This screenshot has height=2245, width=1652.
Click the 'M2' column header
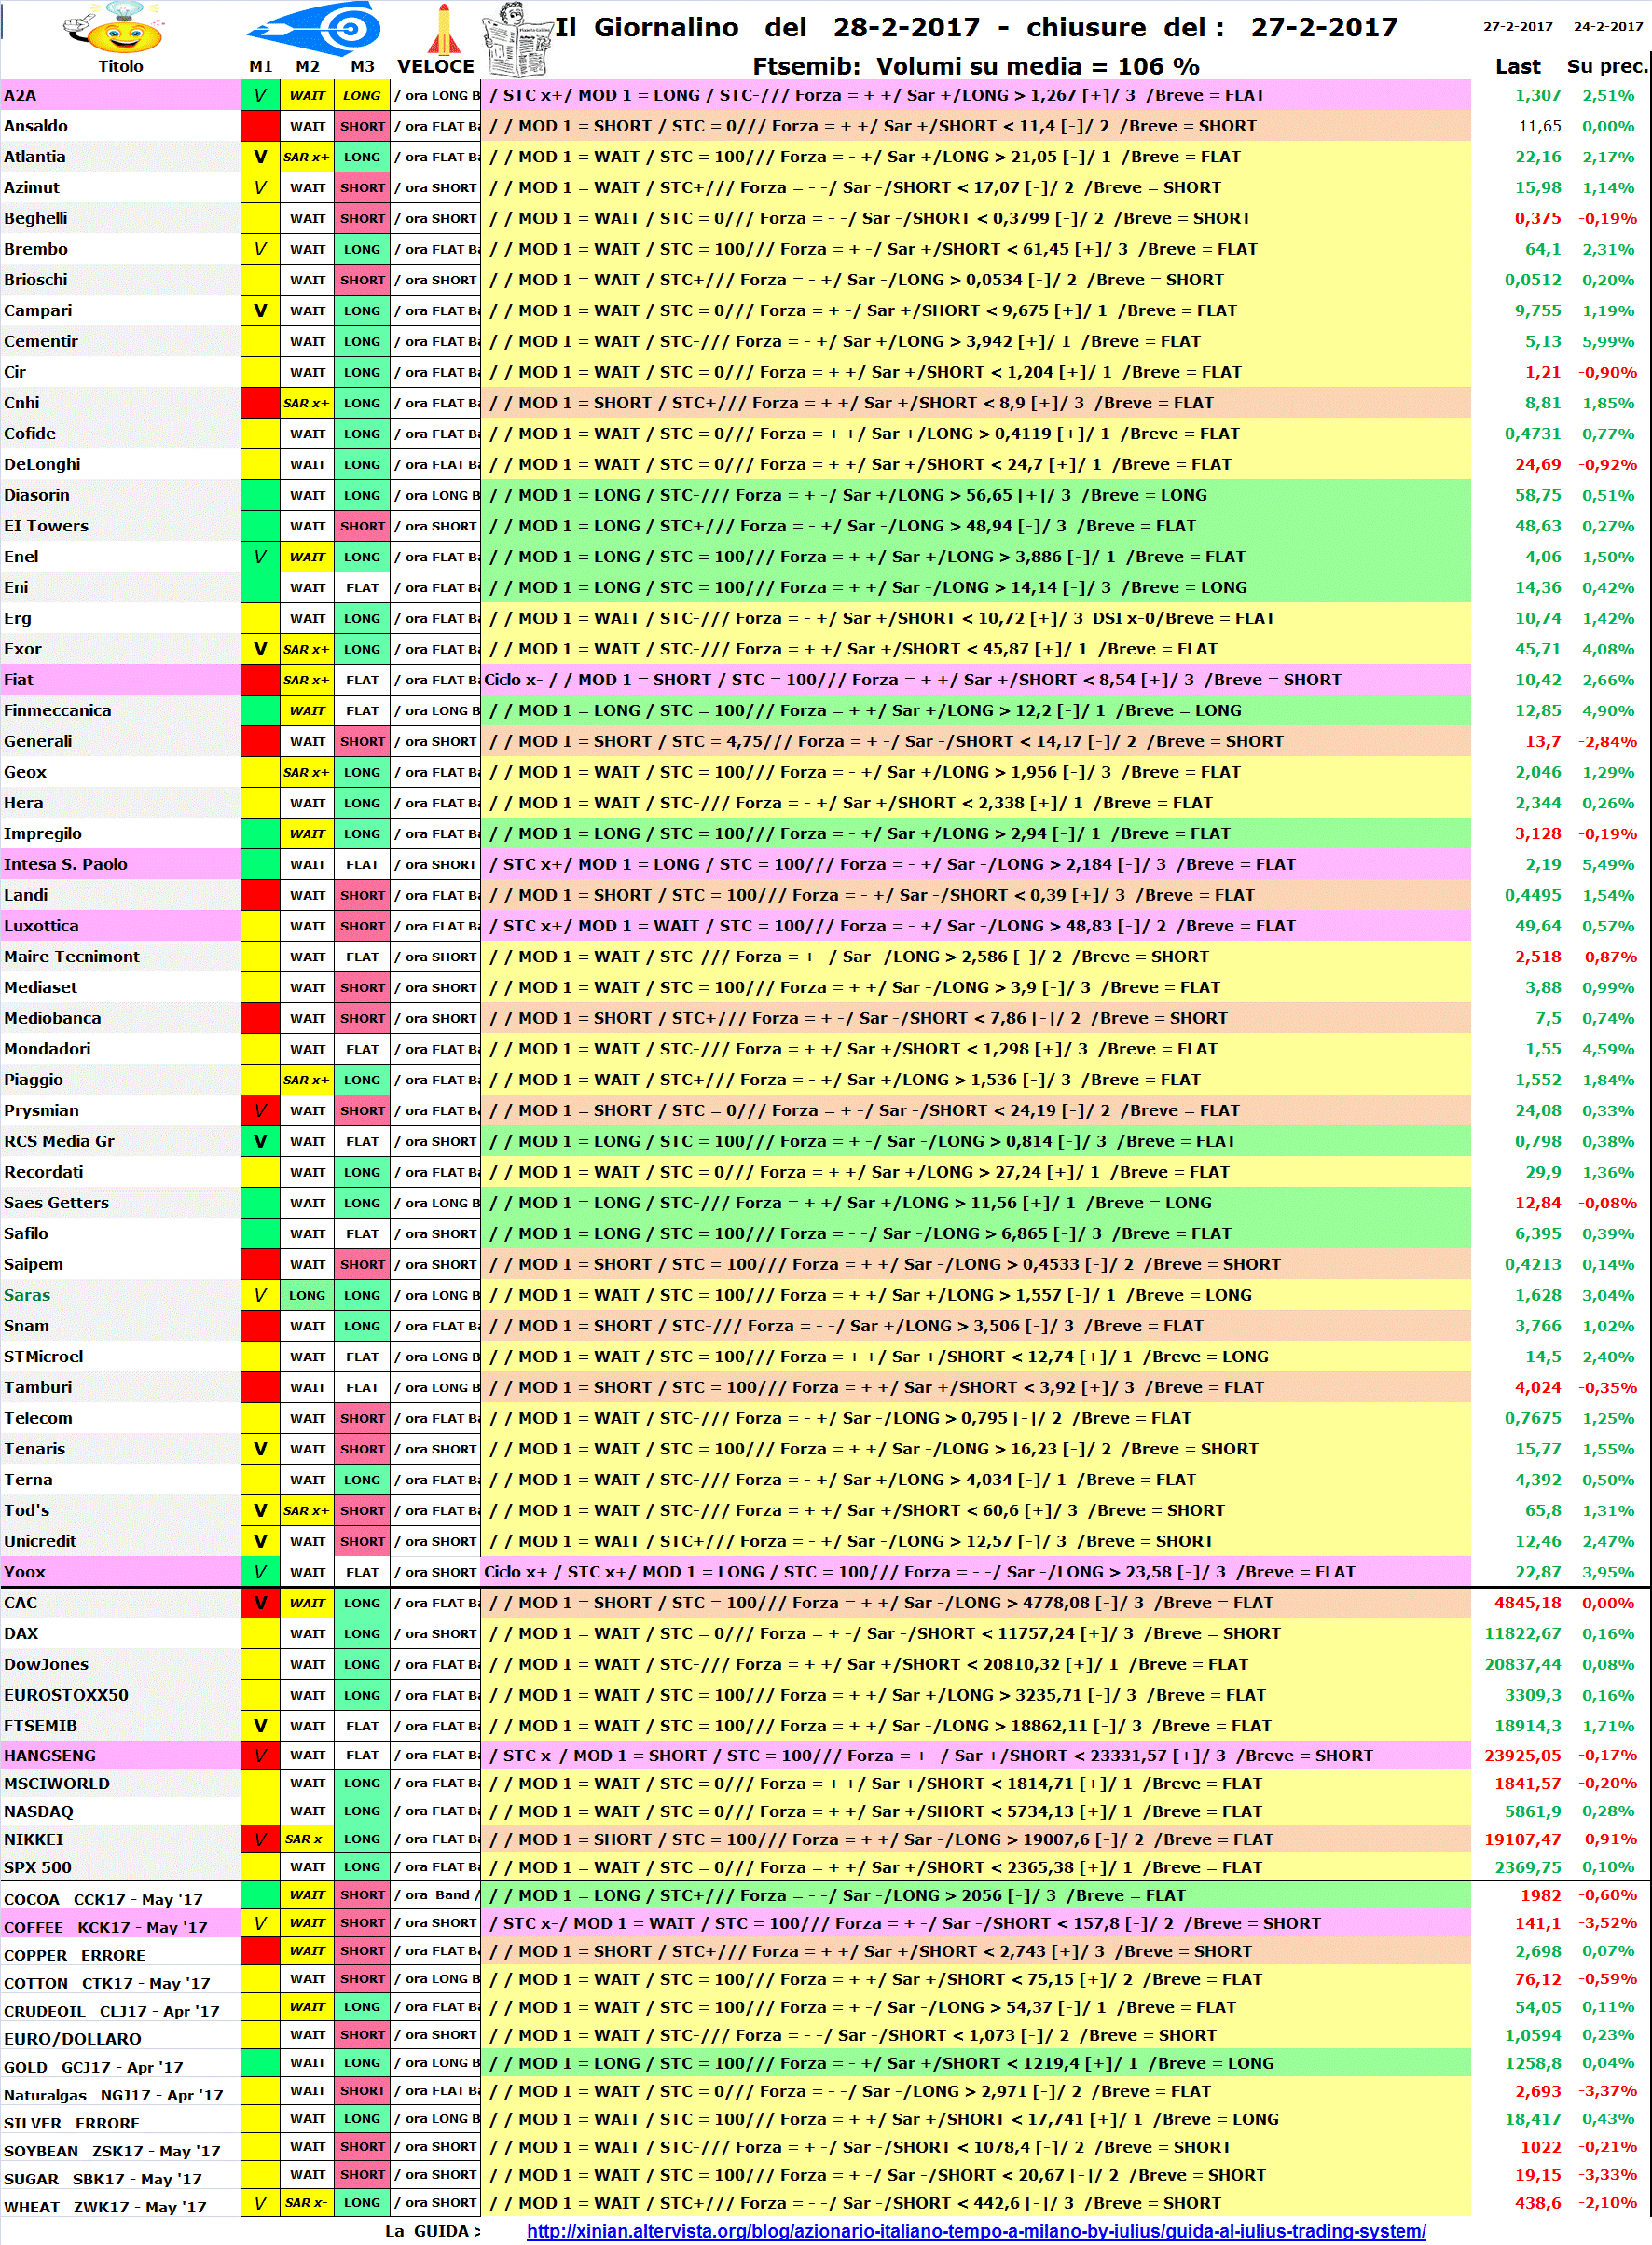307,66
